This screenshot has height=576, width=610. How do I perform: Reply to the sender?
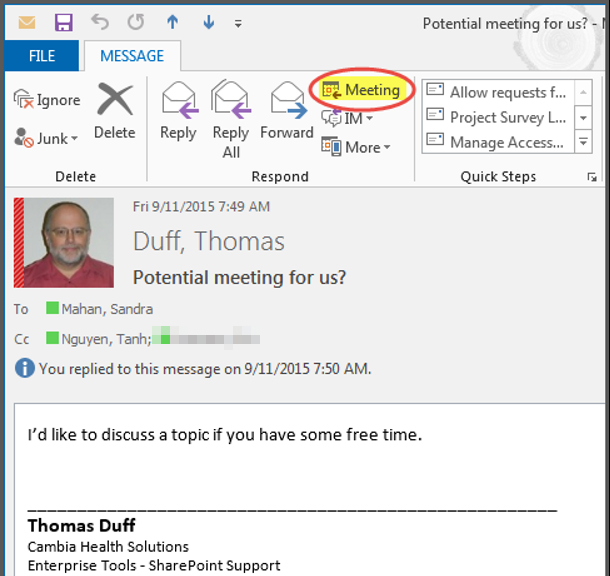(178, 110)
